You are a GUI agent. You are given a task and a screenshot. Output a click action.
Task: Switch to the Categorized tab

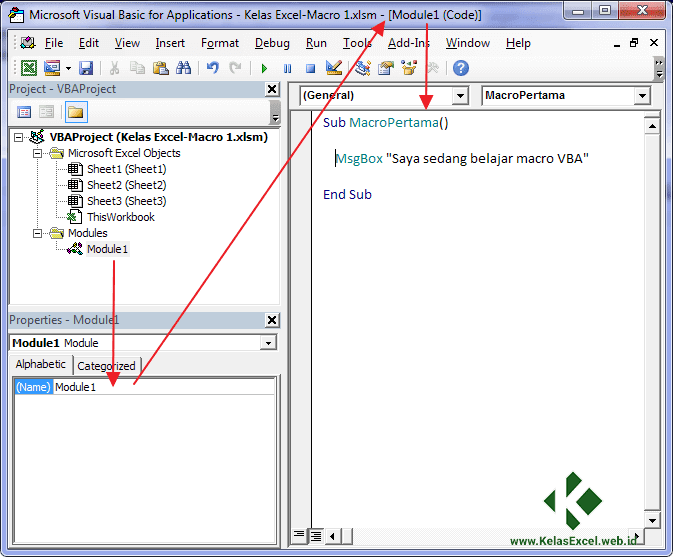tap(106, 366)
